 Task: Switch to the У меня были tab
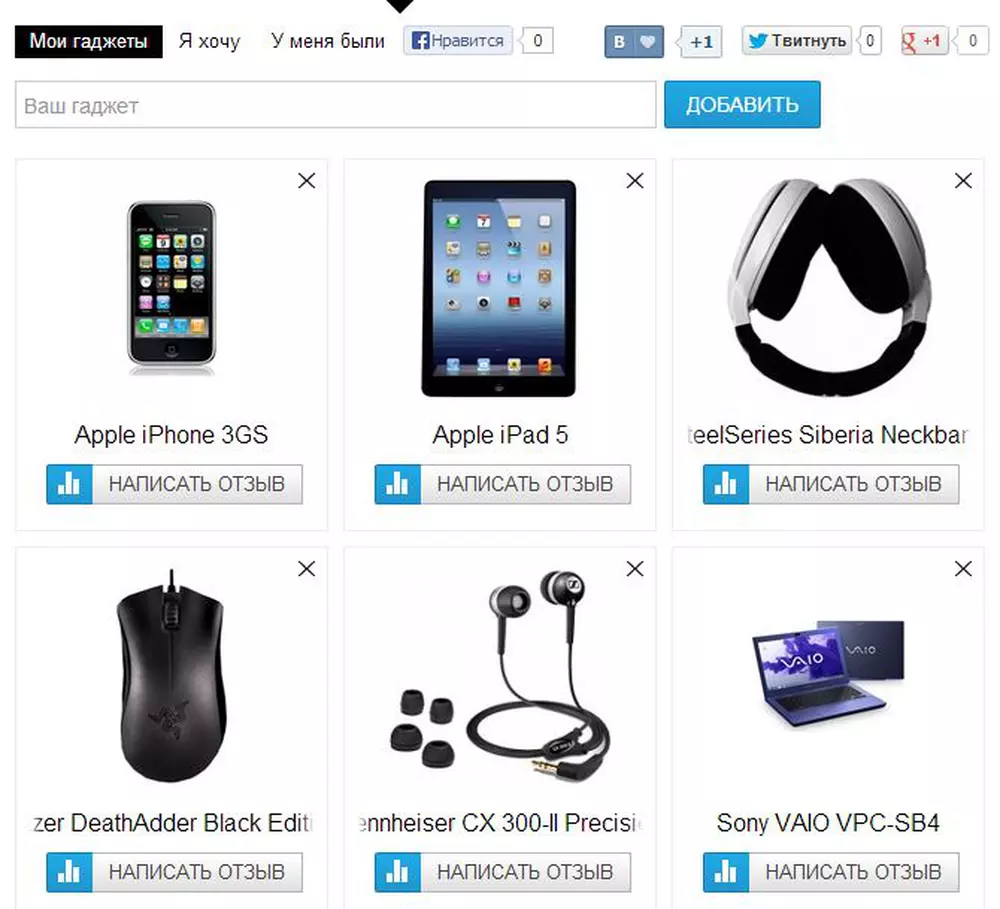tap(328, 41)
